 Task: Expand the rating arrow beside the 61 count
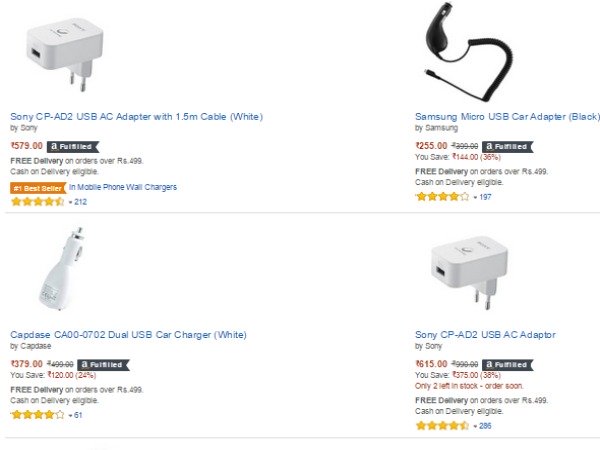click(69, 415)
